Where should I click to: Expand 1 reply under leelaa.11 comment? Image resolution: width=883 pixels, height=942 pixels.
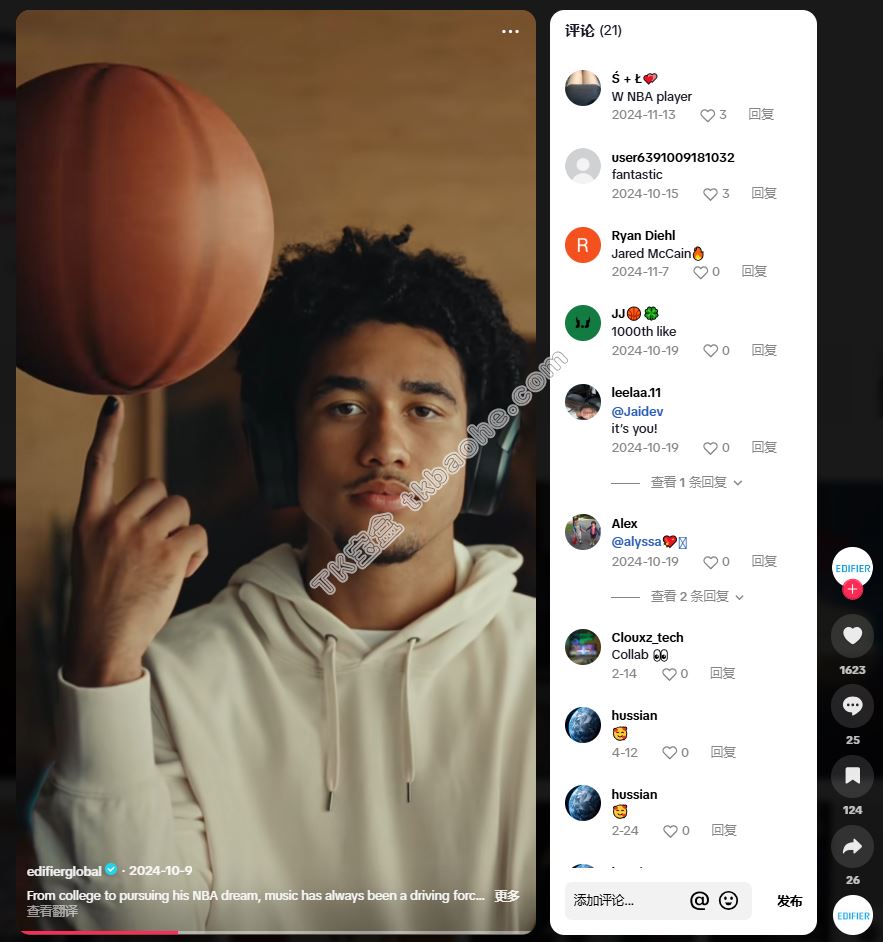[696, 482]
